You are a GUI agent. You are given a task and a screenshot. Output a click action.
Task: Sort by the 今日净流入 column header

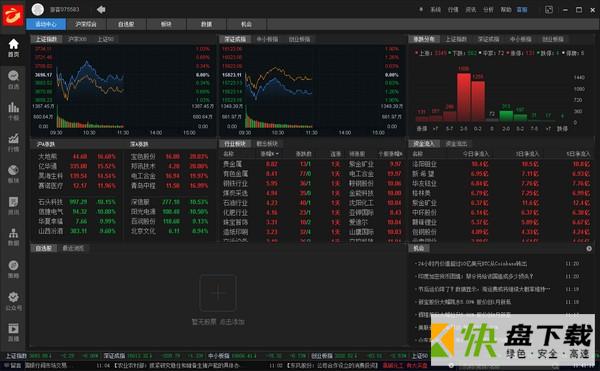point(476,154)
